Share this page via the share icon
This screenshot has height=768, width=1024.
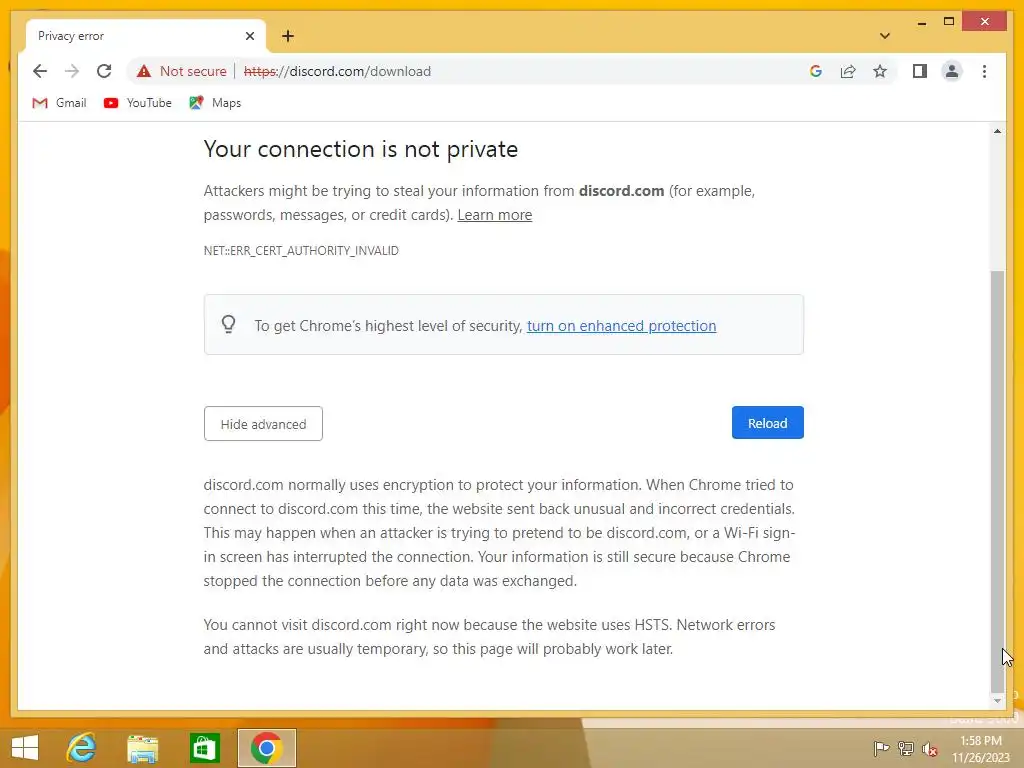click(848, 71)
